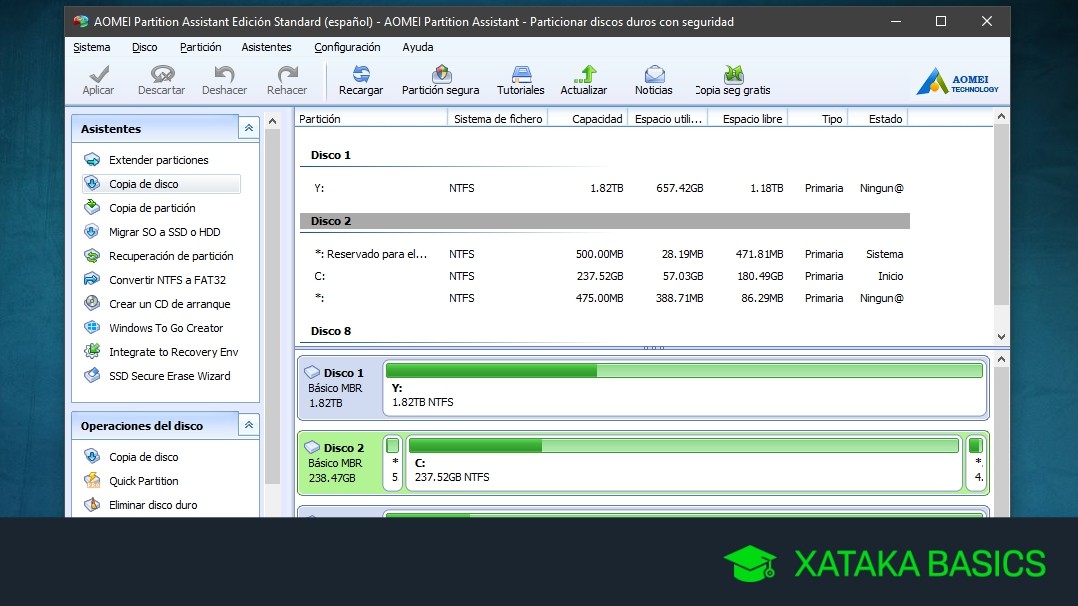The width and height of the screenshot is (1078, 606).
Task: Open the Ayuda menu
Action: click(x=417, y=47)
